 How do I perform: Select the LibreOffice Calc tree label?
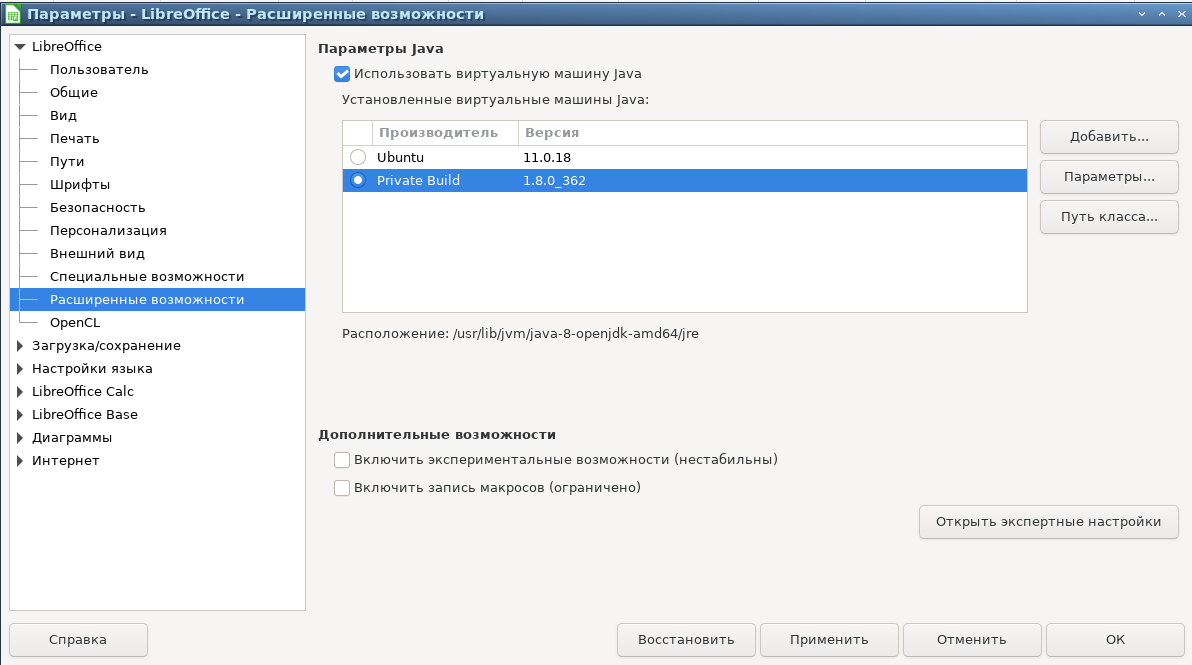click(83, 391)
